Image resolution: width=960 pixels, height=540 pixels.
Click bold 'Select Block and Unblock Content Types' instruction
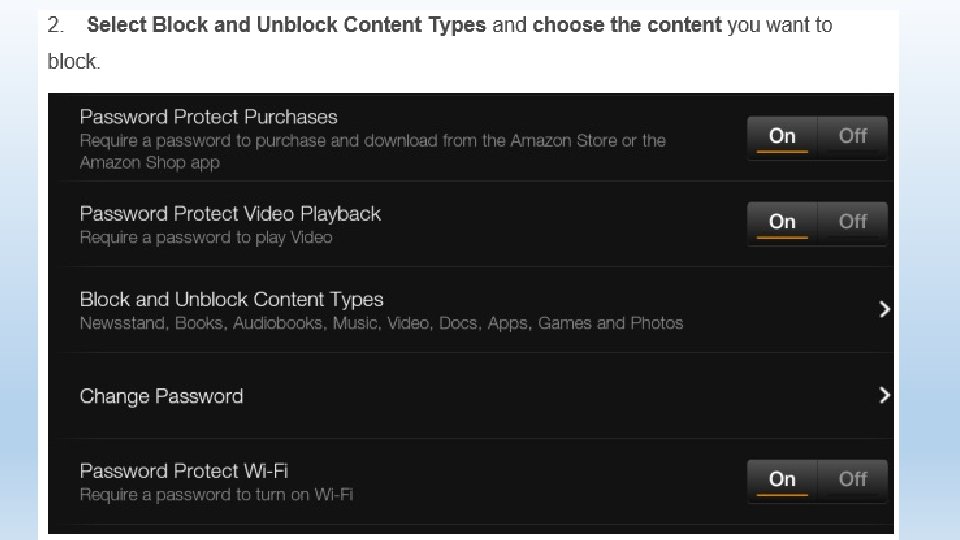click(x=288, y=25)
